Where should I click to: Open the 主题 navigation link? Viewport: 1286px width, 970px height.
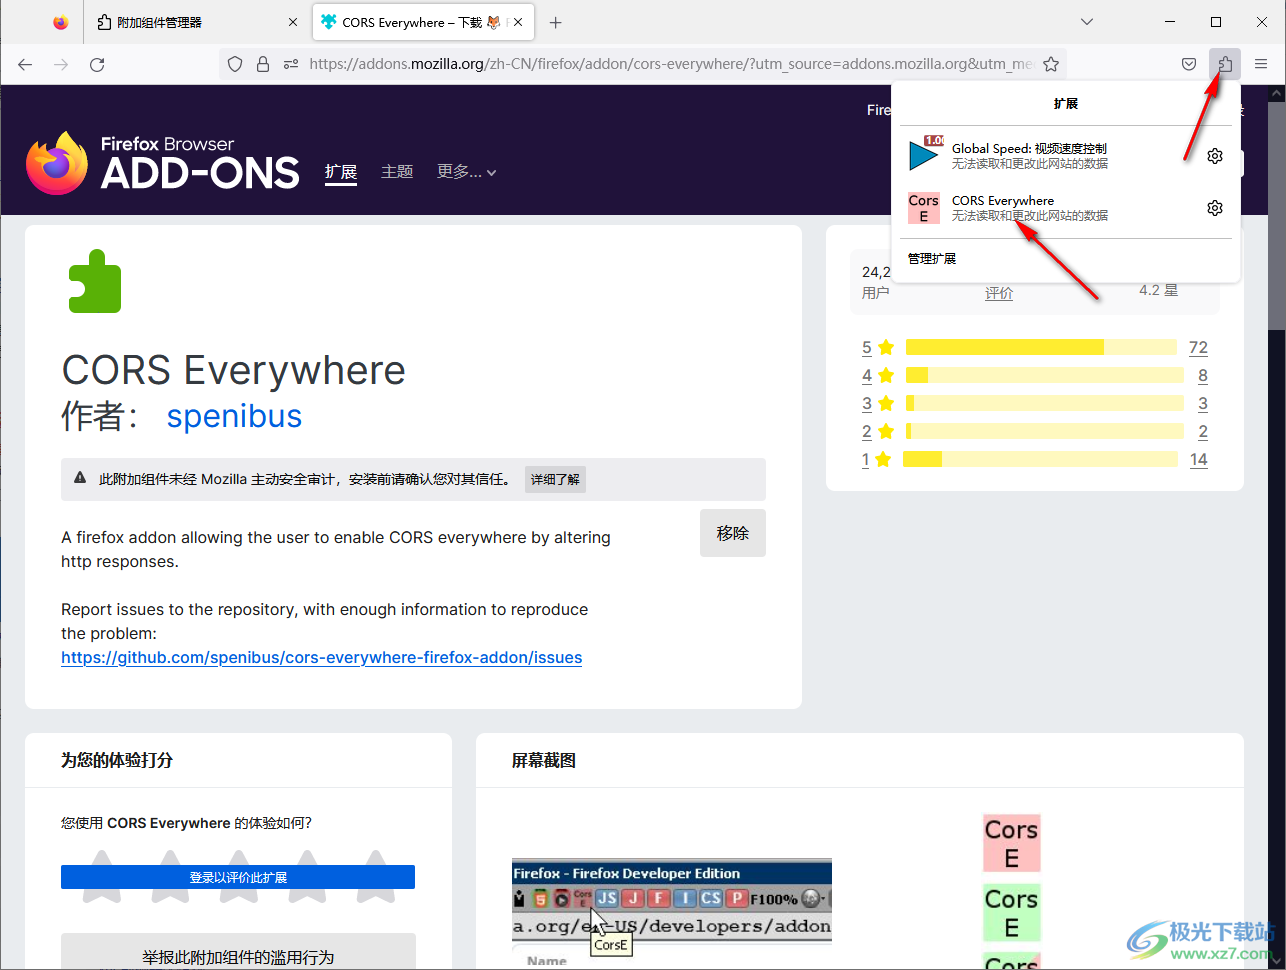397,172
